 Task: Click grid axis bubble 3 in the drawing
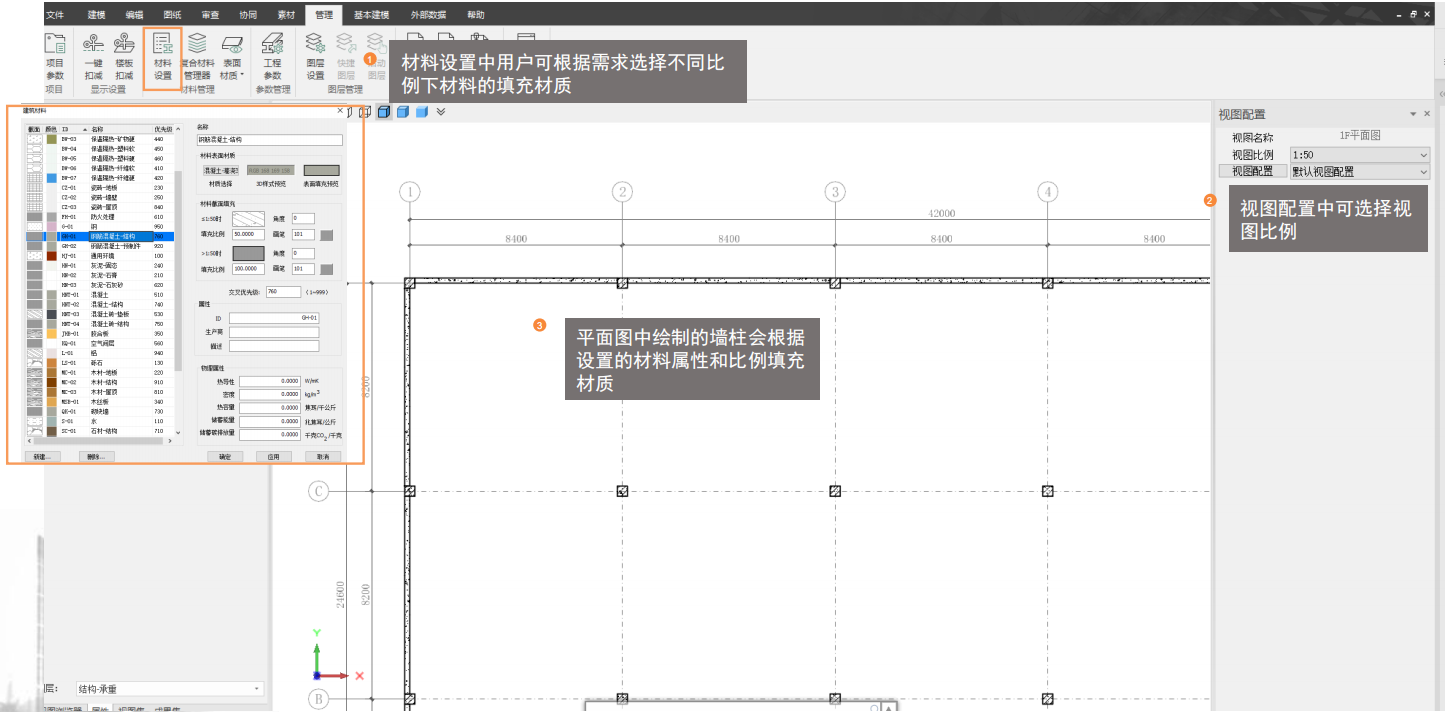[x=835, y=192]
